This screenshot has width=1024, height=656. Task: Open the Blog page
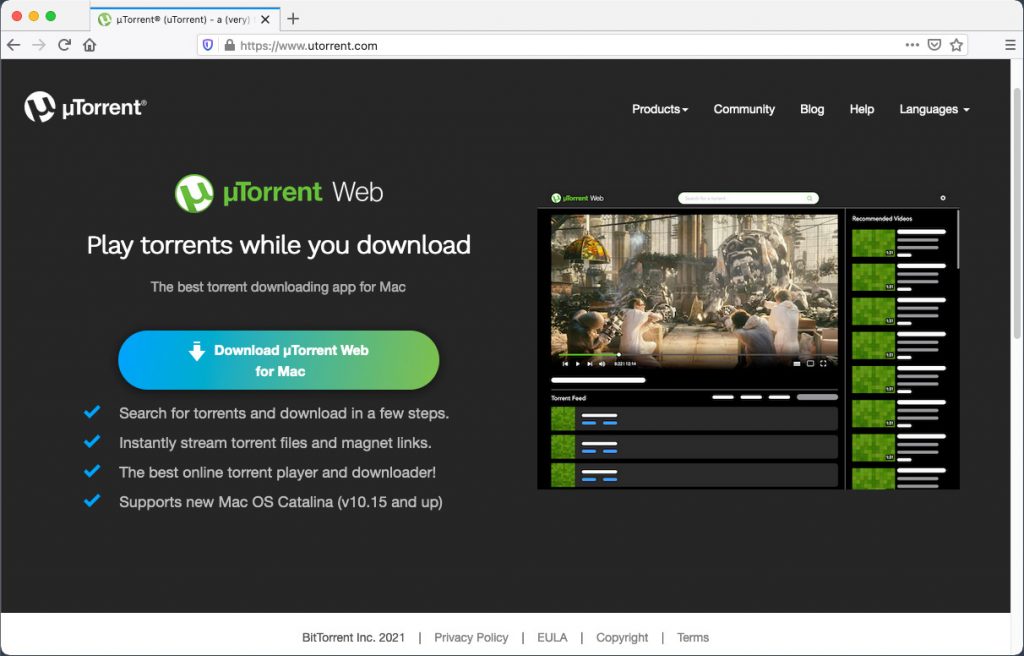click(x=812, y=109)
